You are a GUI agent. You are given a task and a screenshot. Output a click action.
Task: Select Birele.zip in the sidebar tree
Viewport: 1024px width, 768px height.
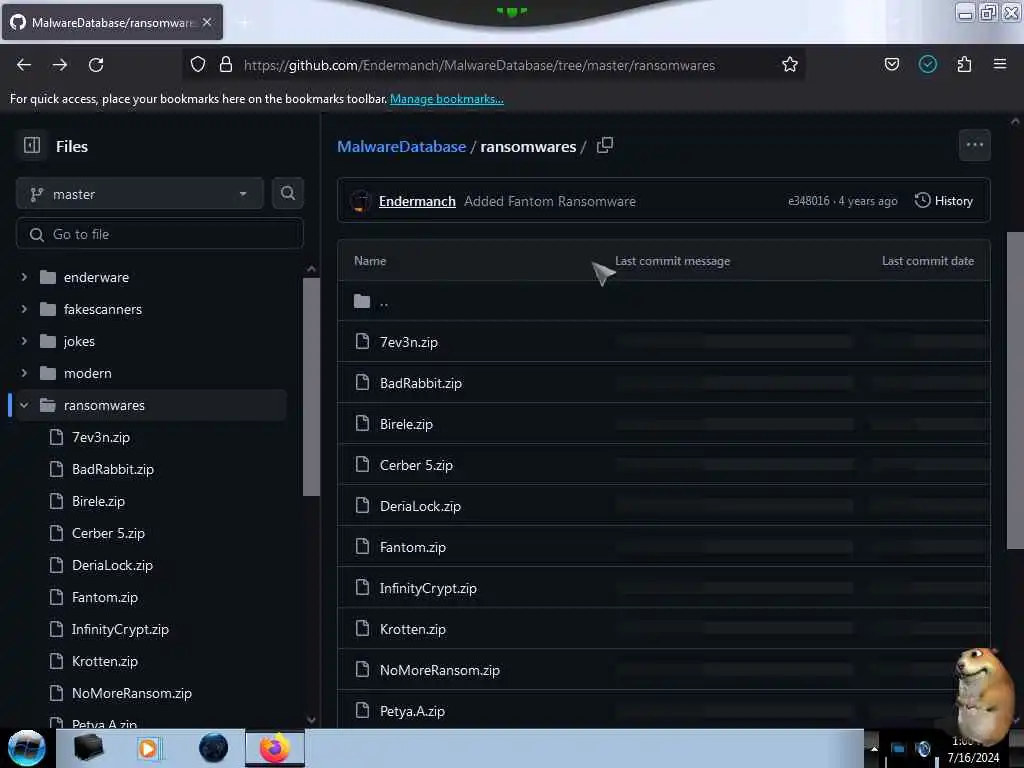98,501
